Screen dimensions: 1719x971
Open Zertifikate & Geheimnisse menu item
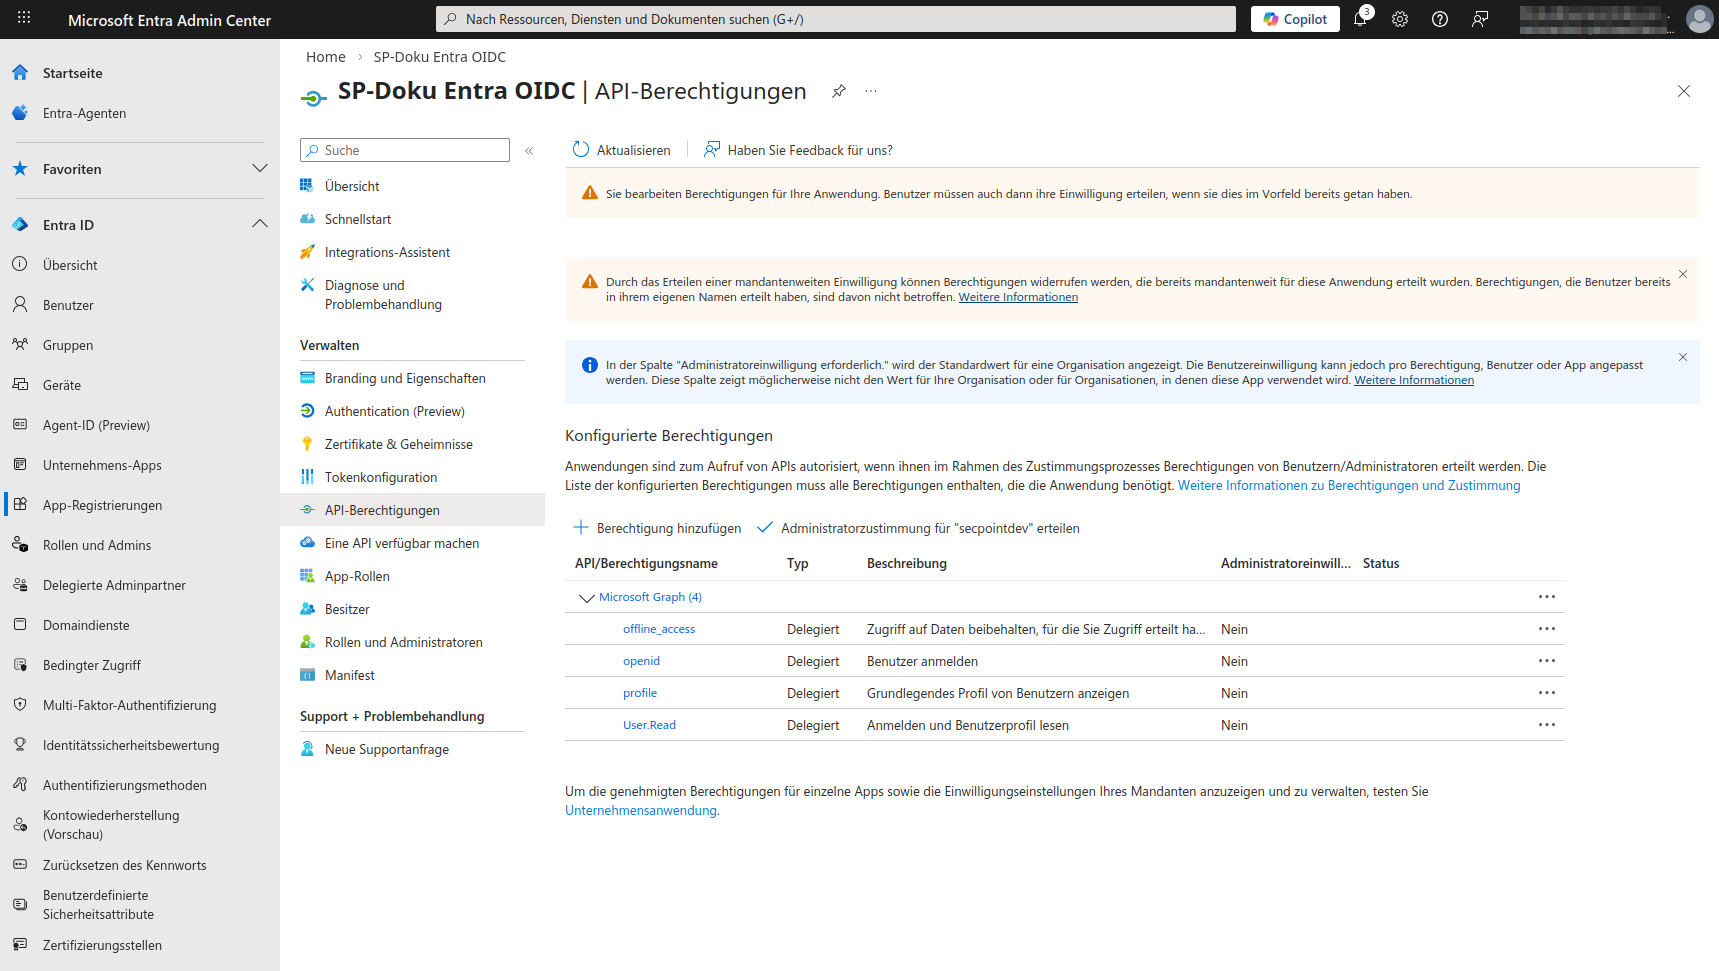(398, 444)
